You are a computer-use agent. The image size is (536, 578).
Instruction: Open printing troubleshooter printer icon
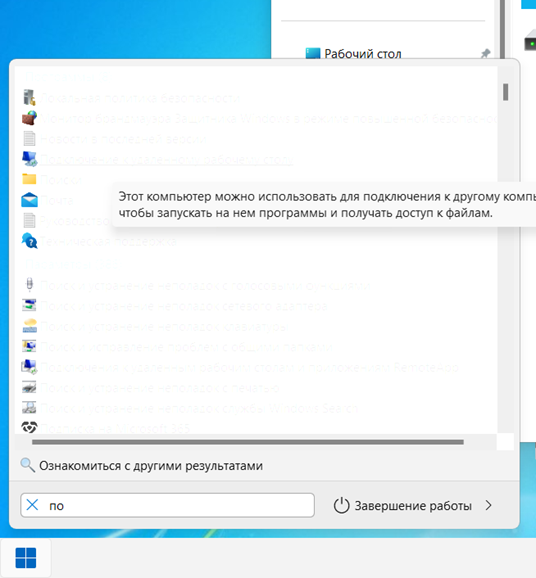tap(29, 387)
